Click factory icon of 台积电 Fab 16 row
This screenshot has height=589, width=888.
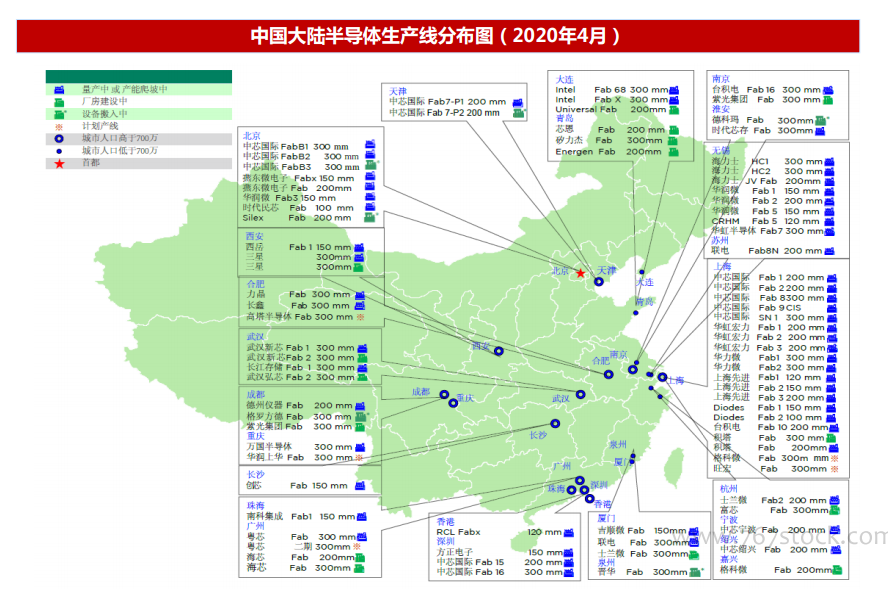pyautogui.click(x=828, y=90)
